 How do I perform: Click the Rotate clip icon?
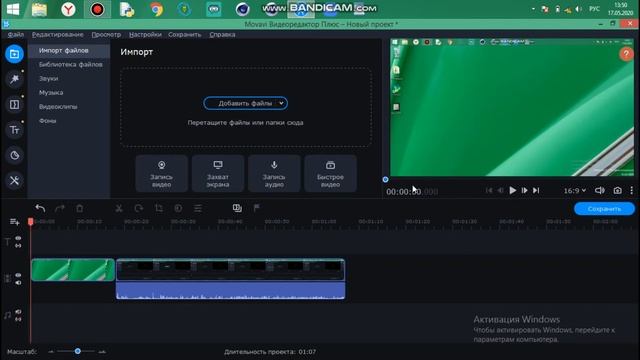click(139, 209)
